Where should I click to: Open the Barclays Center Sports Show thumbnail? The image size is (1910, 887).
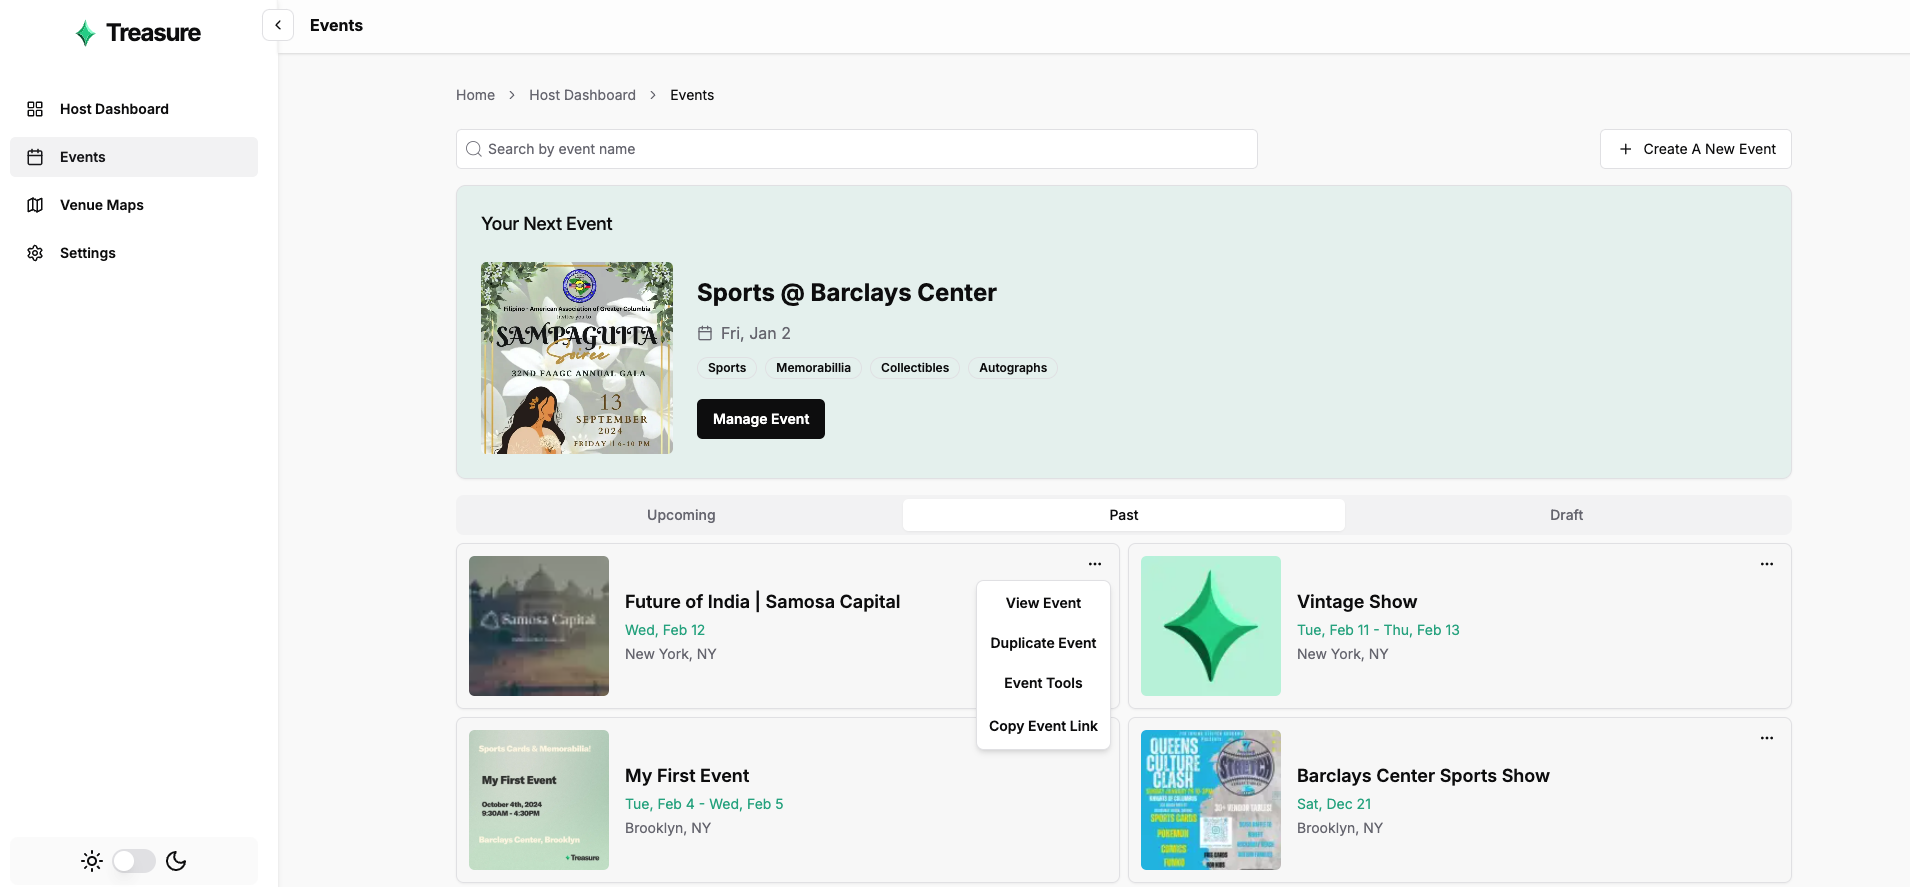pyautogui.click(x=1211, y=800)
